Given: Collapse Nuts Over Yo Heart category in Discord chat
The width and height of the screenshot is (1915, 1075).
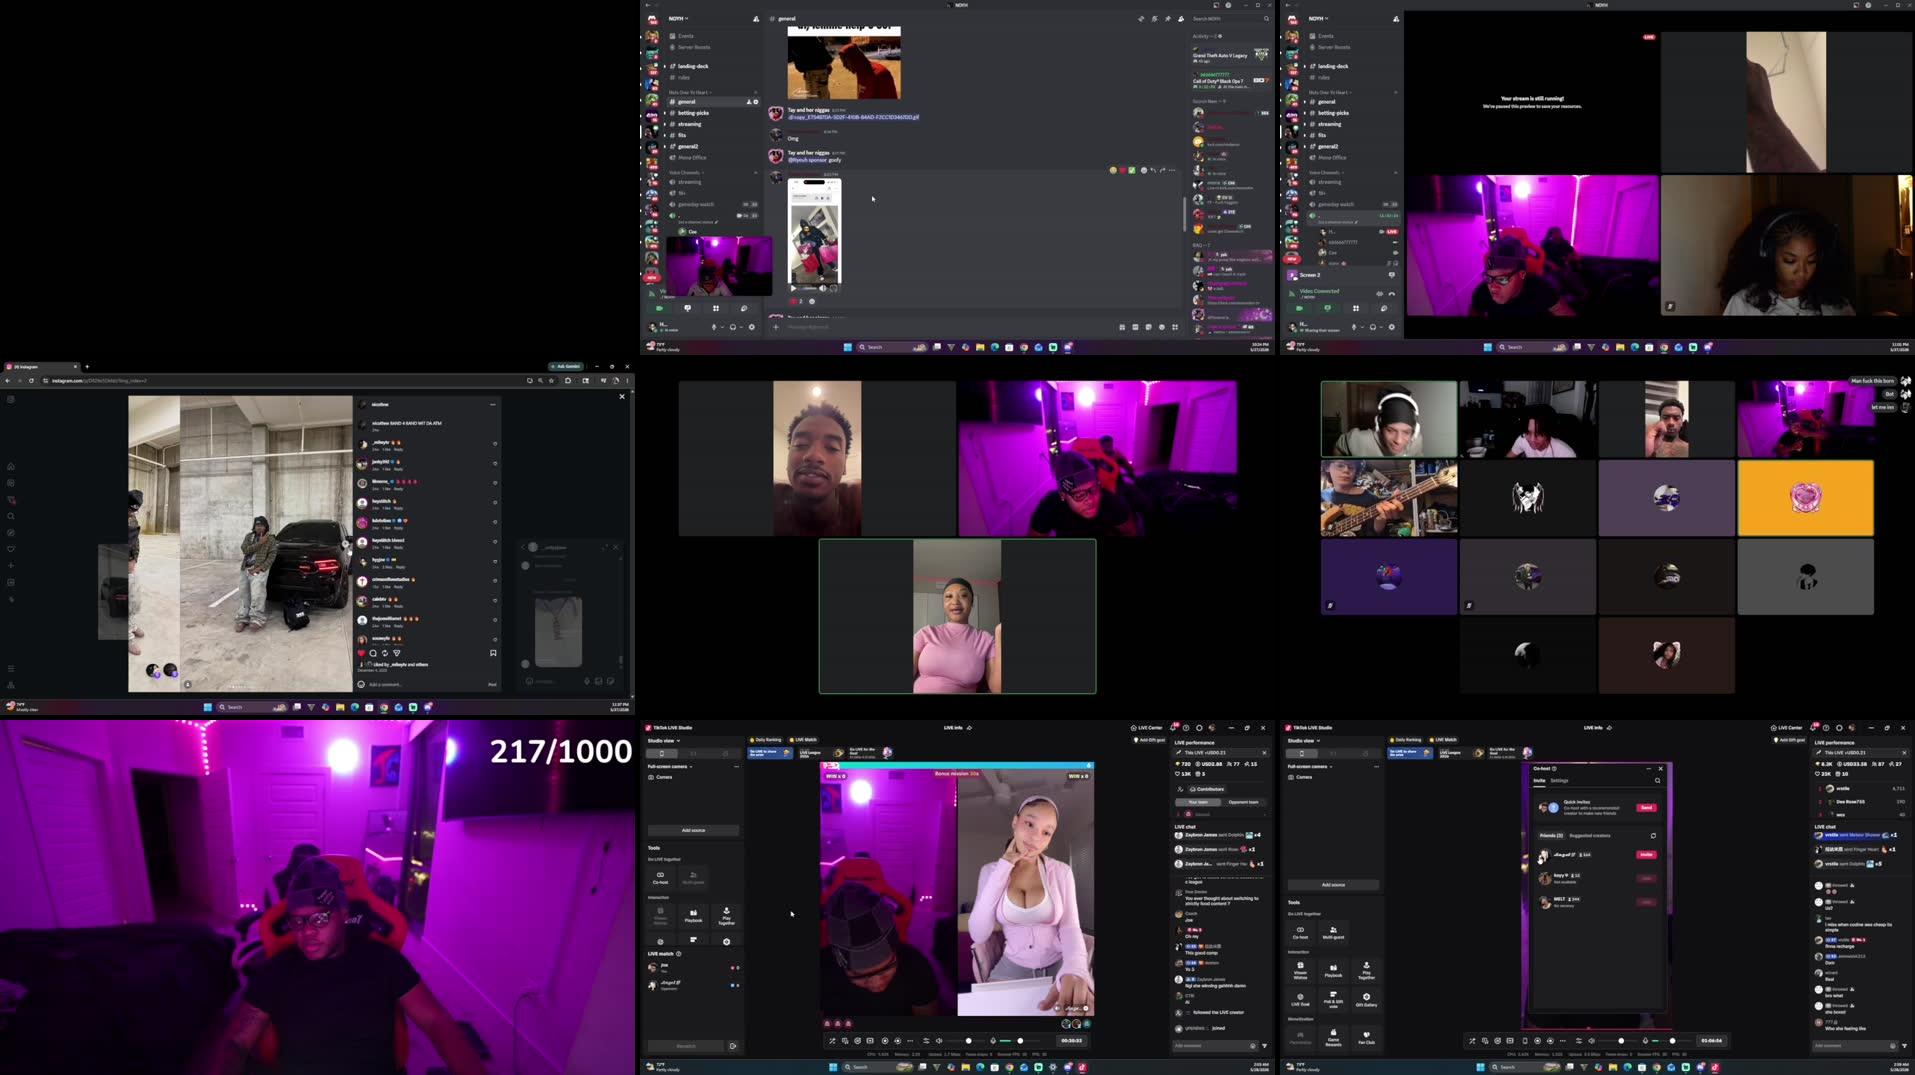Looking at the screenshot, I should 690,92.
